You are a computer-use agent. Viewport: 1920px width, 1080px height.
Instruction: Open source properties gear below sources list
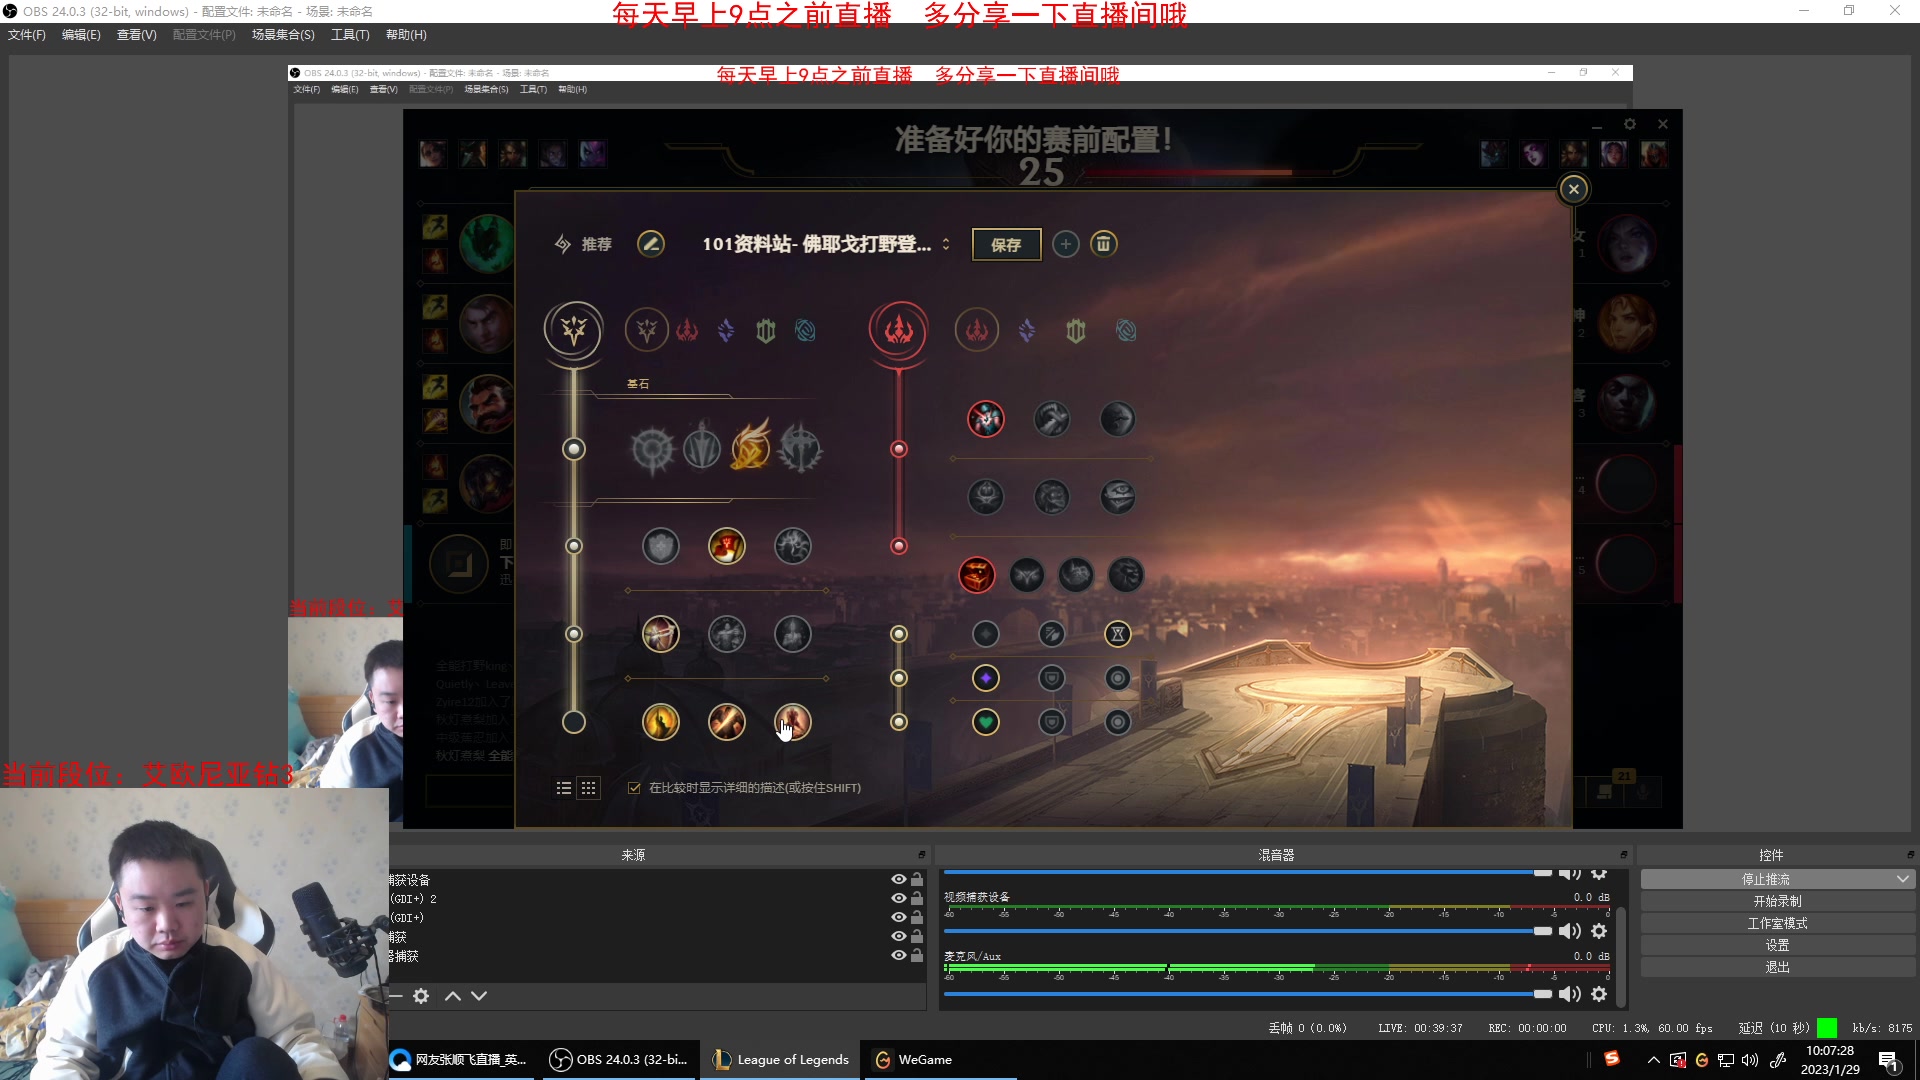click(x=421, y=996)
